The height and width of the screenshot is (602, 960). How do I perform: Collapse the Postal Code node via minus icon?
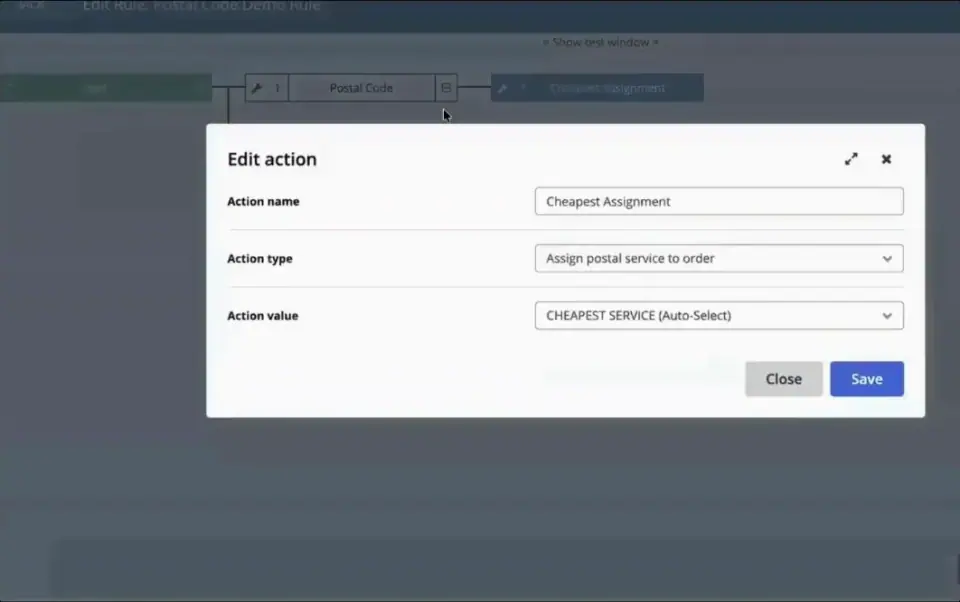pyautogui.click(x=446, y=88)
